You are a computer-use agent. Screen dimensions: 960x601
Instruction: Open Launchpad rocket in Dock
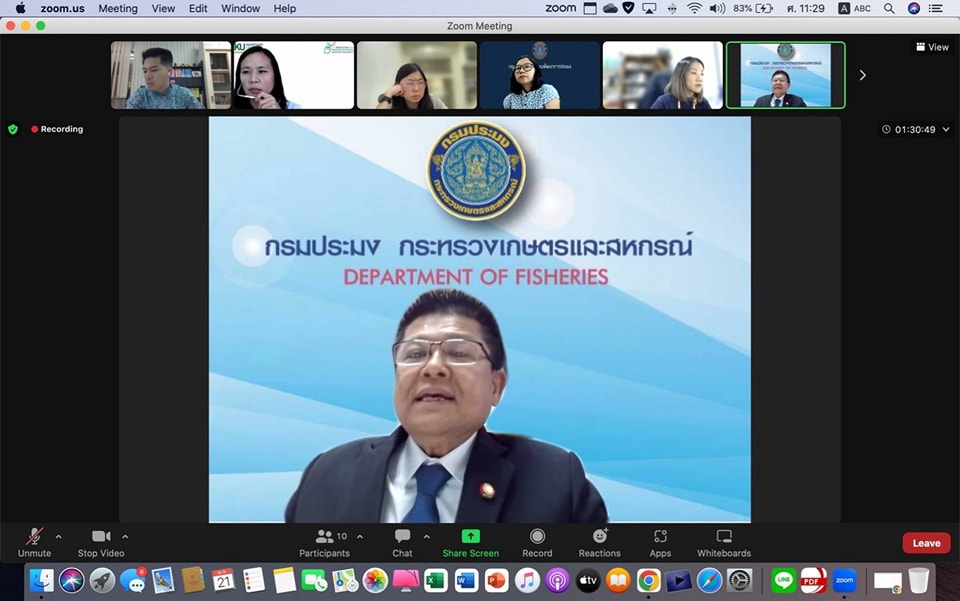coord(102,580)
